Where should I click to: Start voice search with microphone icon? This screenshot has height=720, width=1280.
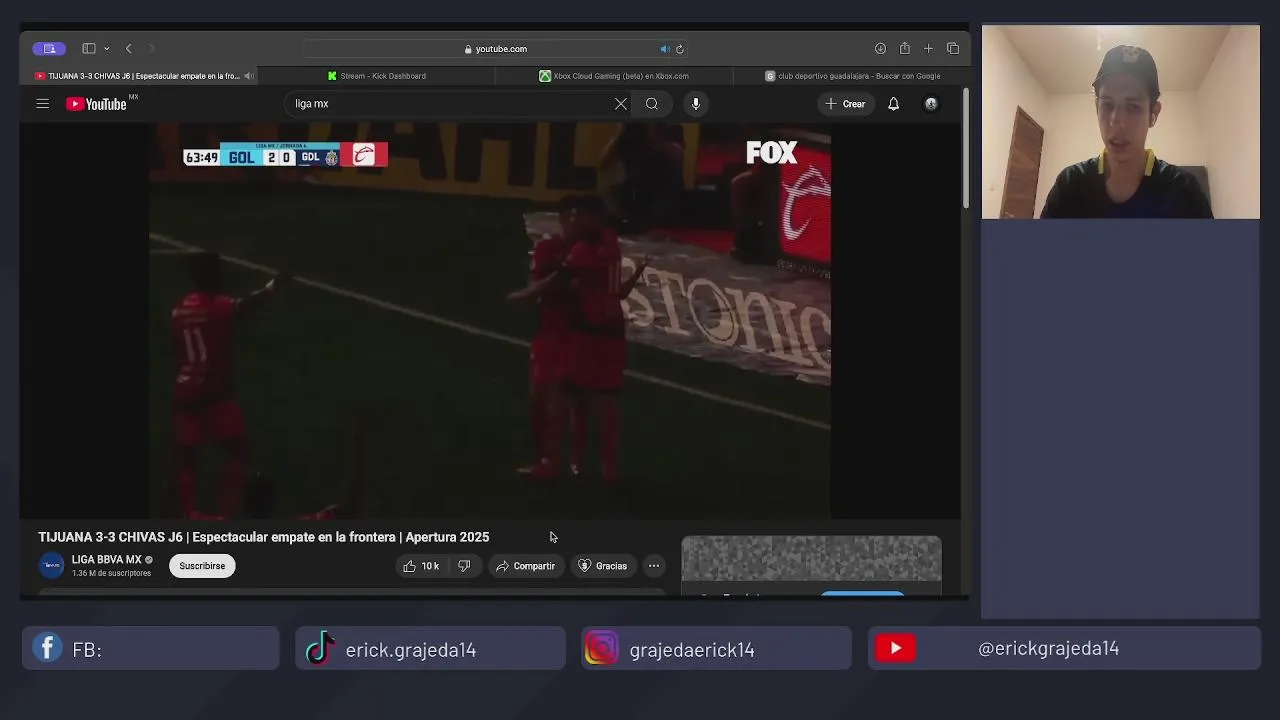point(696,104)
